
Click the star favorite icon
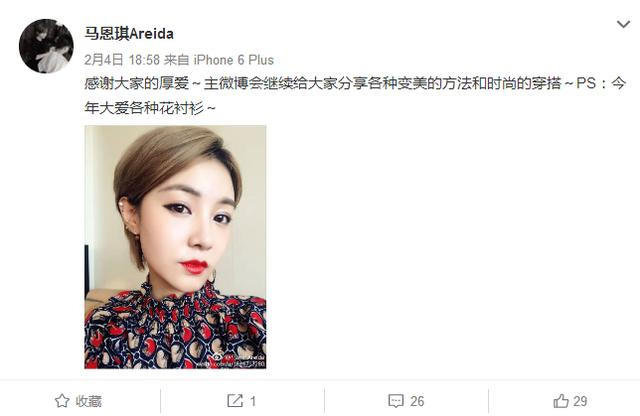click(62, 401)
